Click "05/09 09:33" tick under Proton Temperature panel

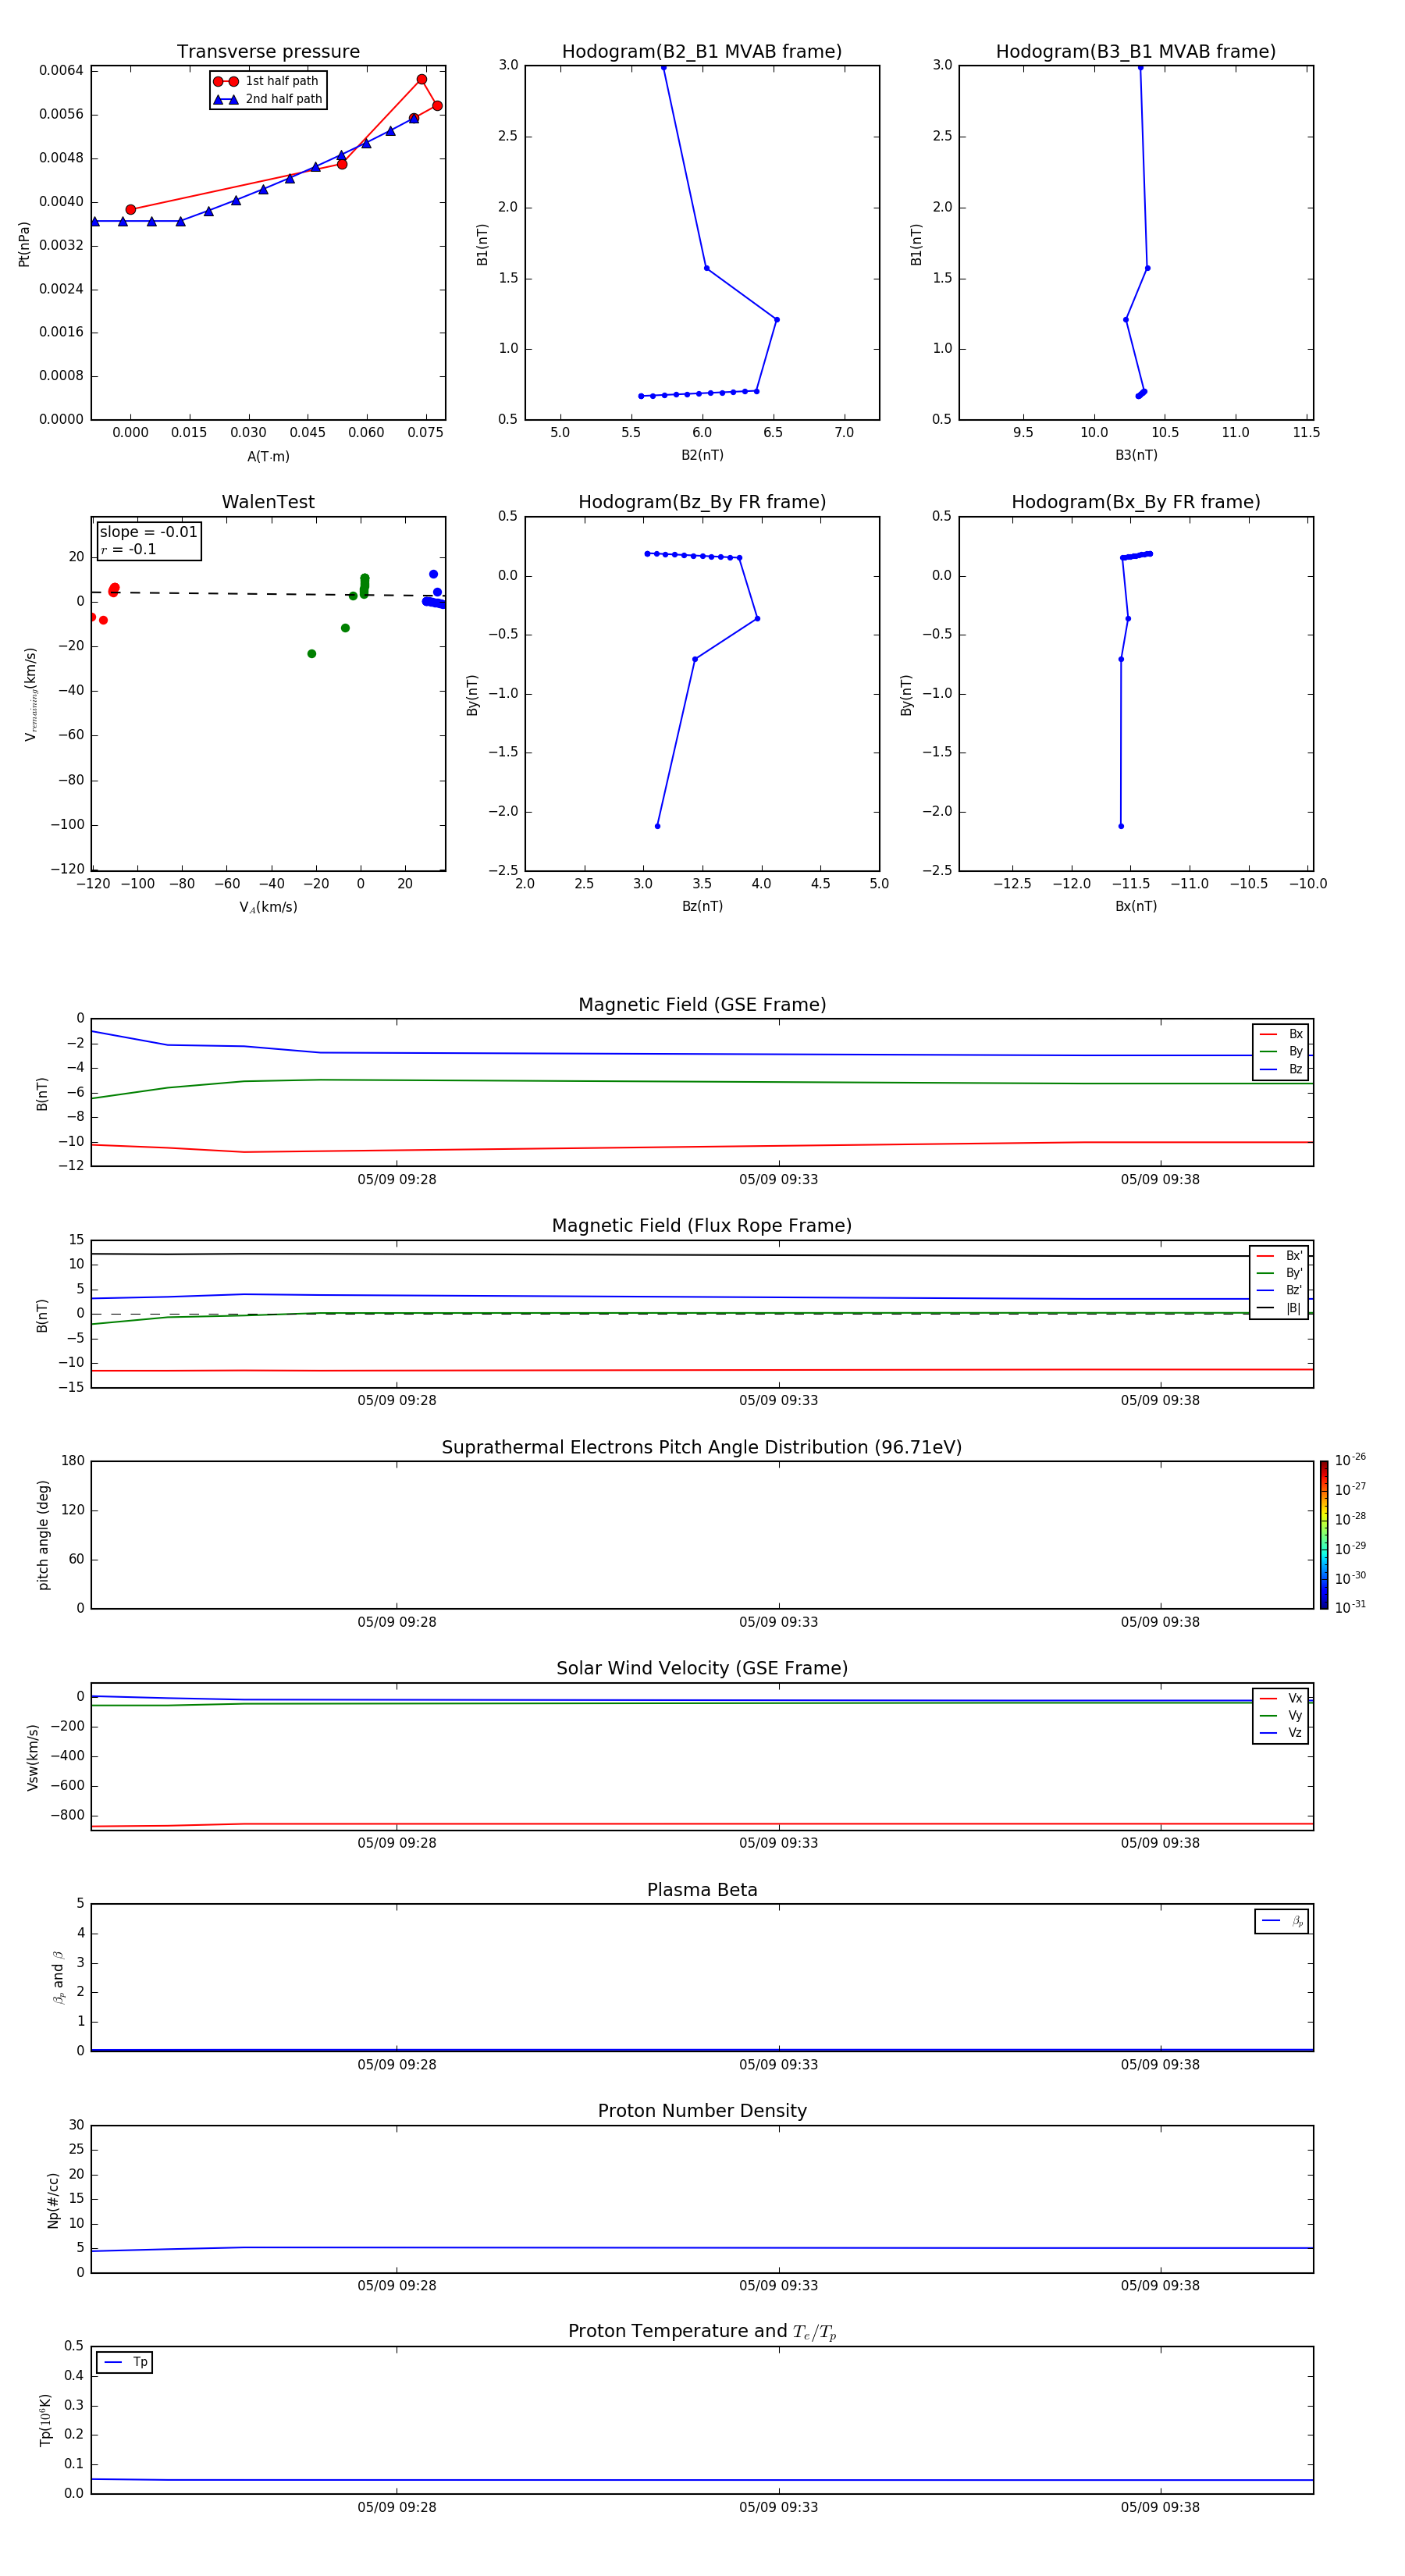[778, 2507]
